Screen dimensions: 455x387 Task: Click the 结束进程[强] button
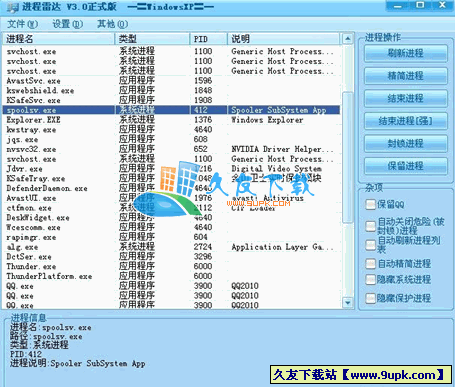(x=405, y=121)
